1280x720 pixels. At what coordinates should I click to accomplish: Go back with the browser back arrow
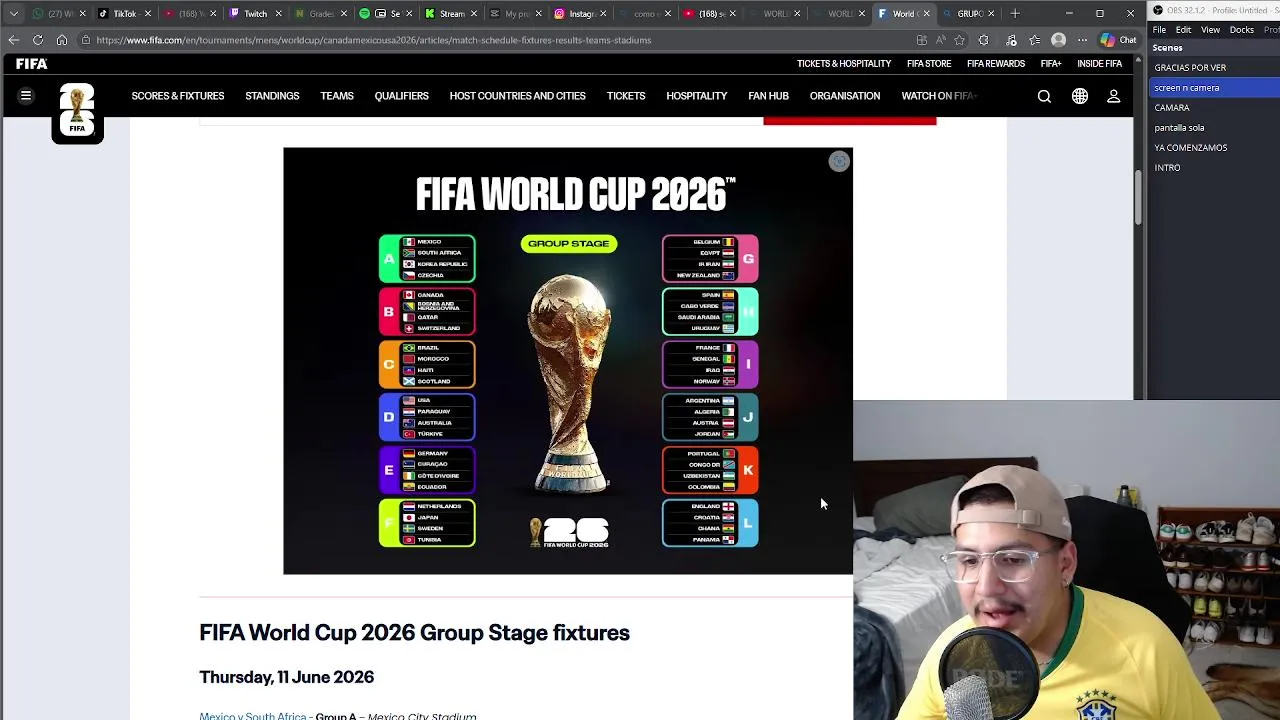point(13,40)
